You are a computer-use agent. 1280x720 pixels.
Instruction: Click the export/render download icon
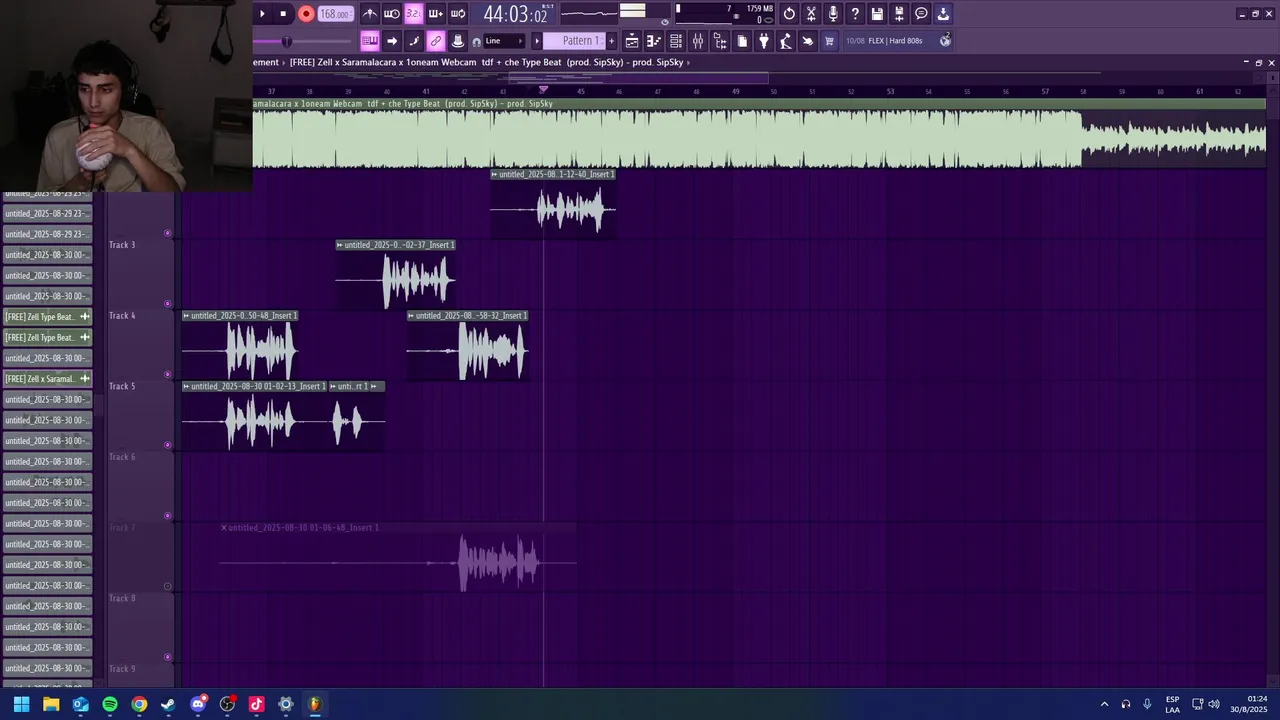point(943,14)
